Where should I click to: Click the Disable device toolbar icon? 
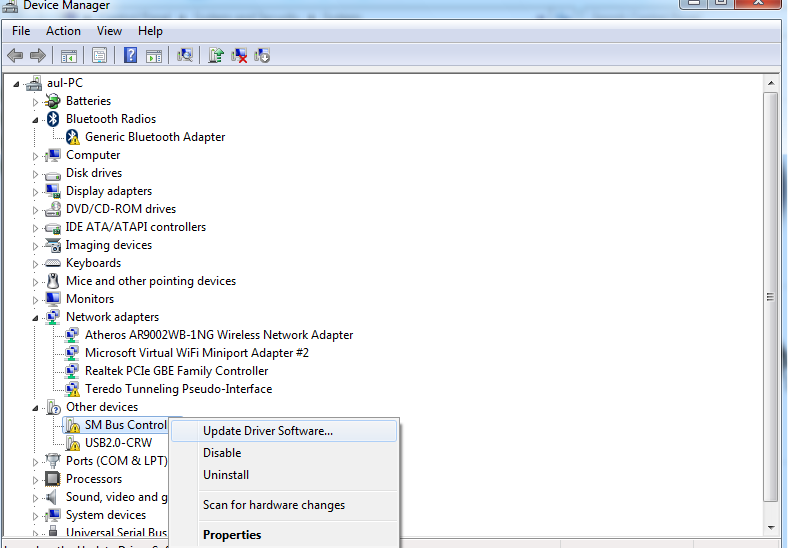point(262,55)
